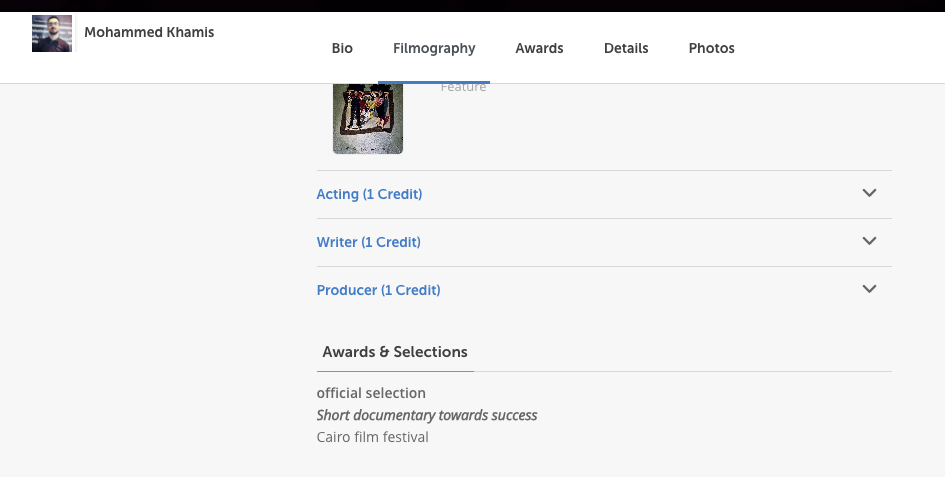The width and height of the screenshot is (945, 477).
Task: Click the Acting (1 Credit) link
Action: (x=369, y=194)
